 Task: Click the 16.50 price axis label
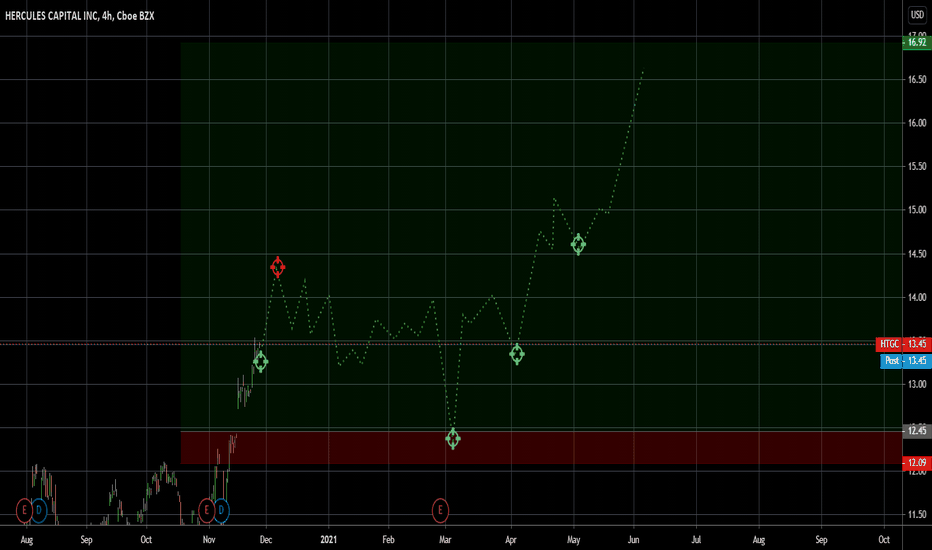[x=917, y=79]
